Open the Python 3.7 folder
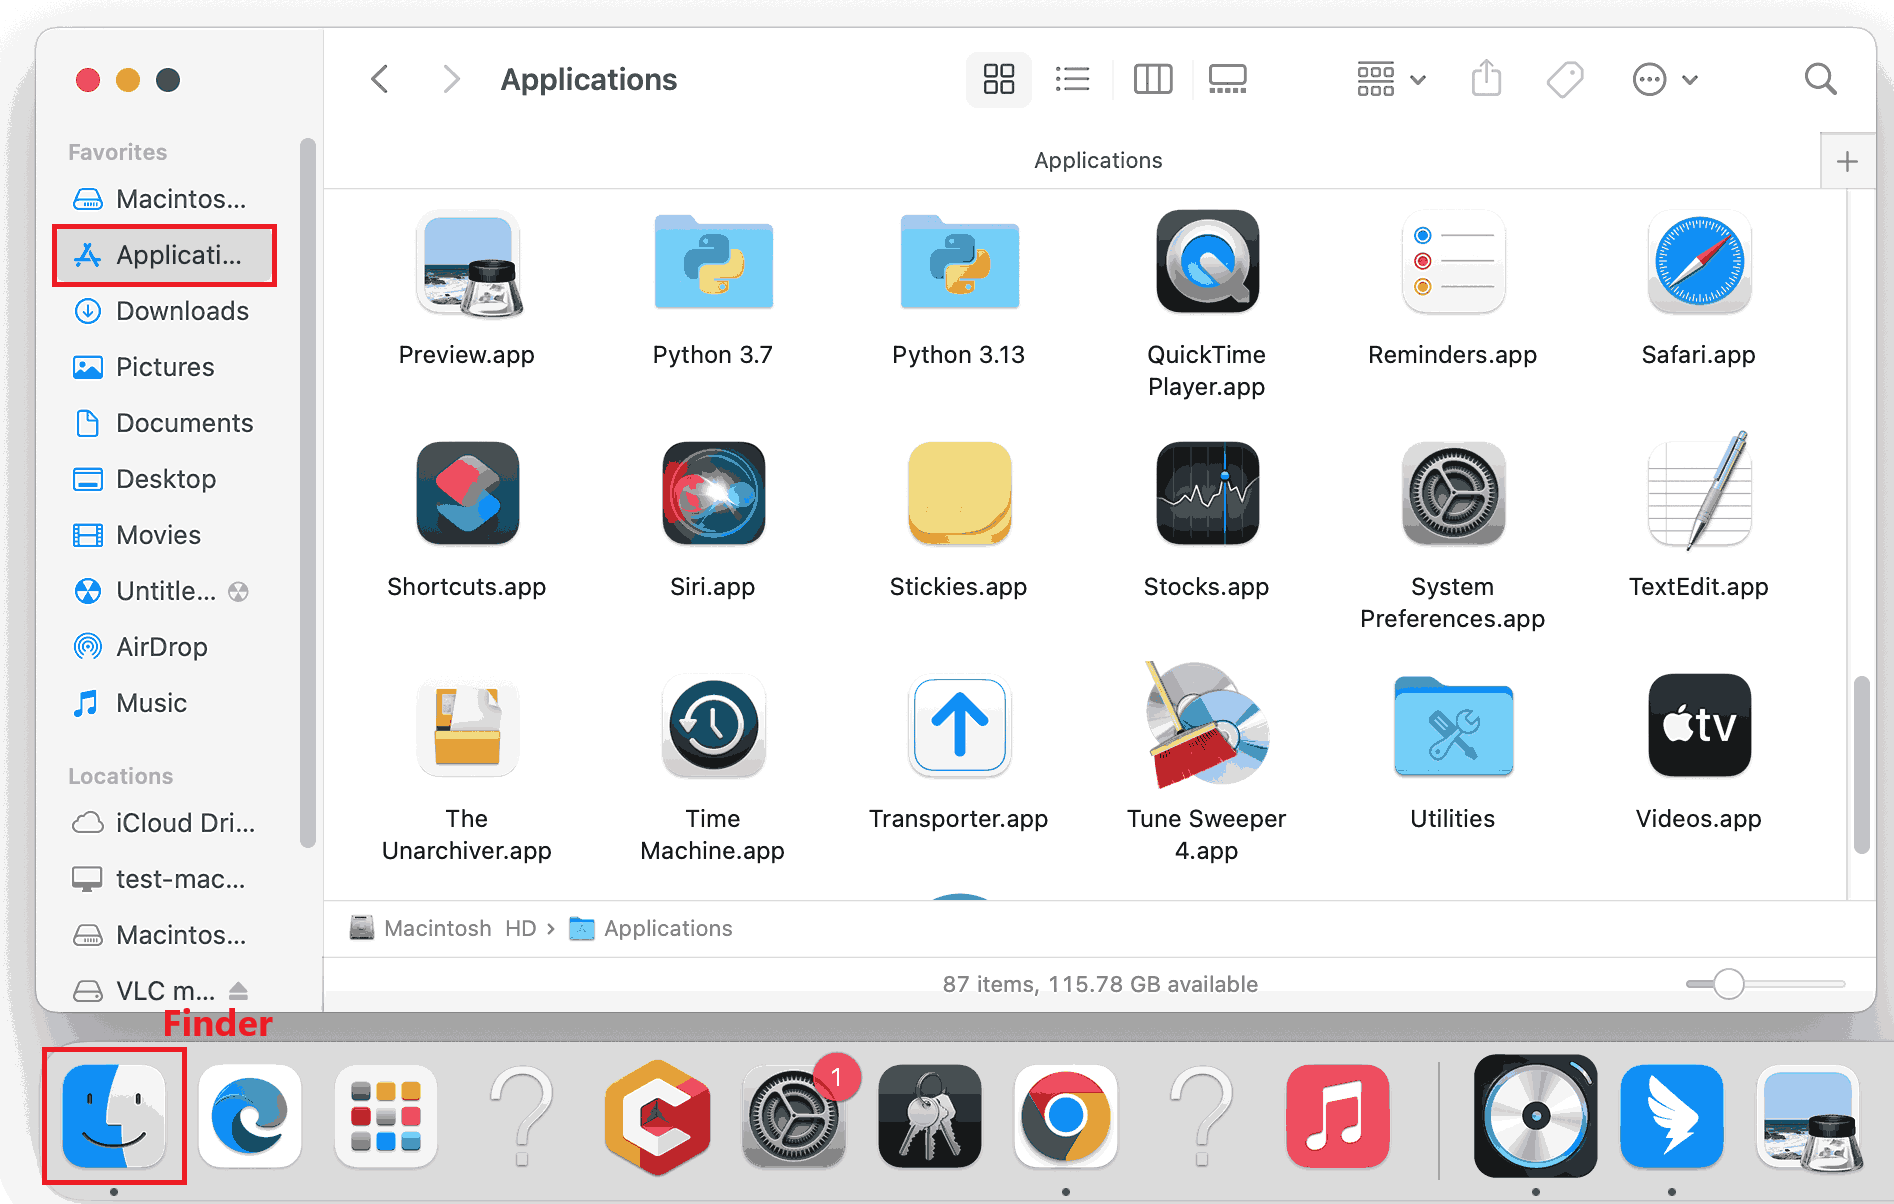 click(713, 264)
